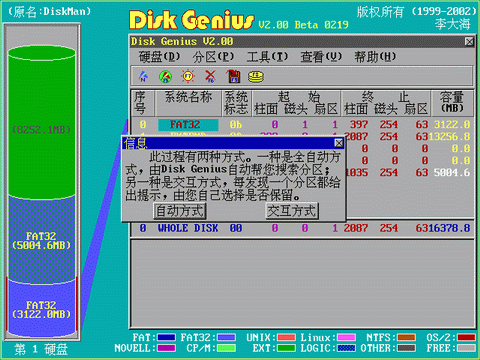Open the 工具(T) menu

pyautogui.click(x=267, y=57)
